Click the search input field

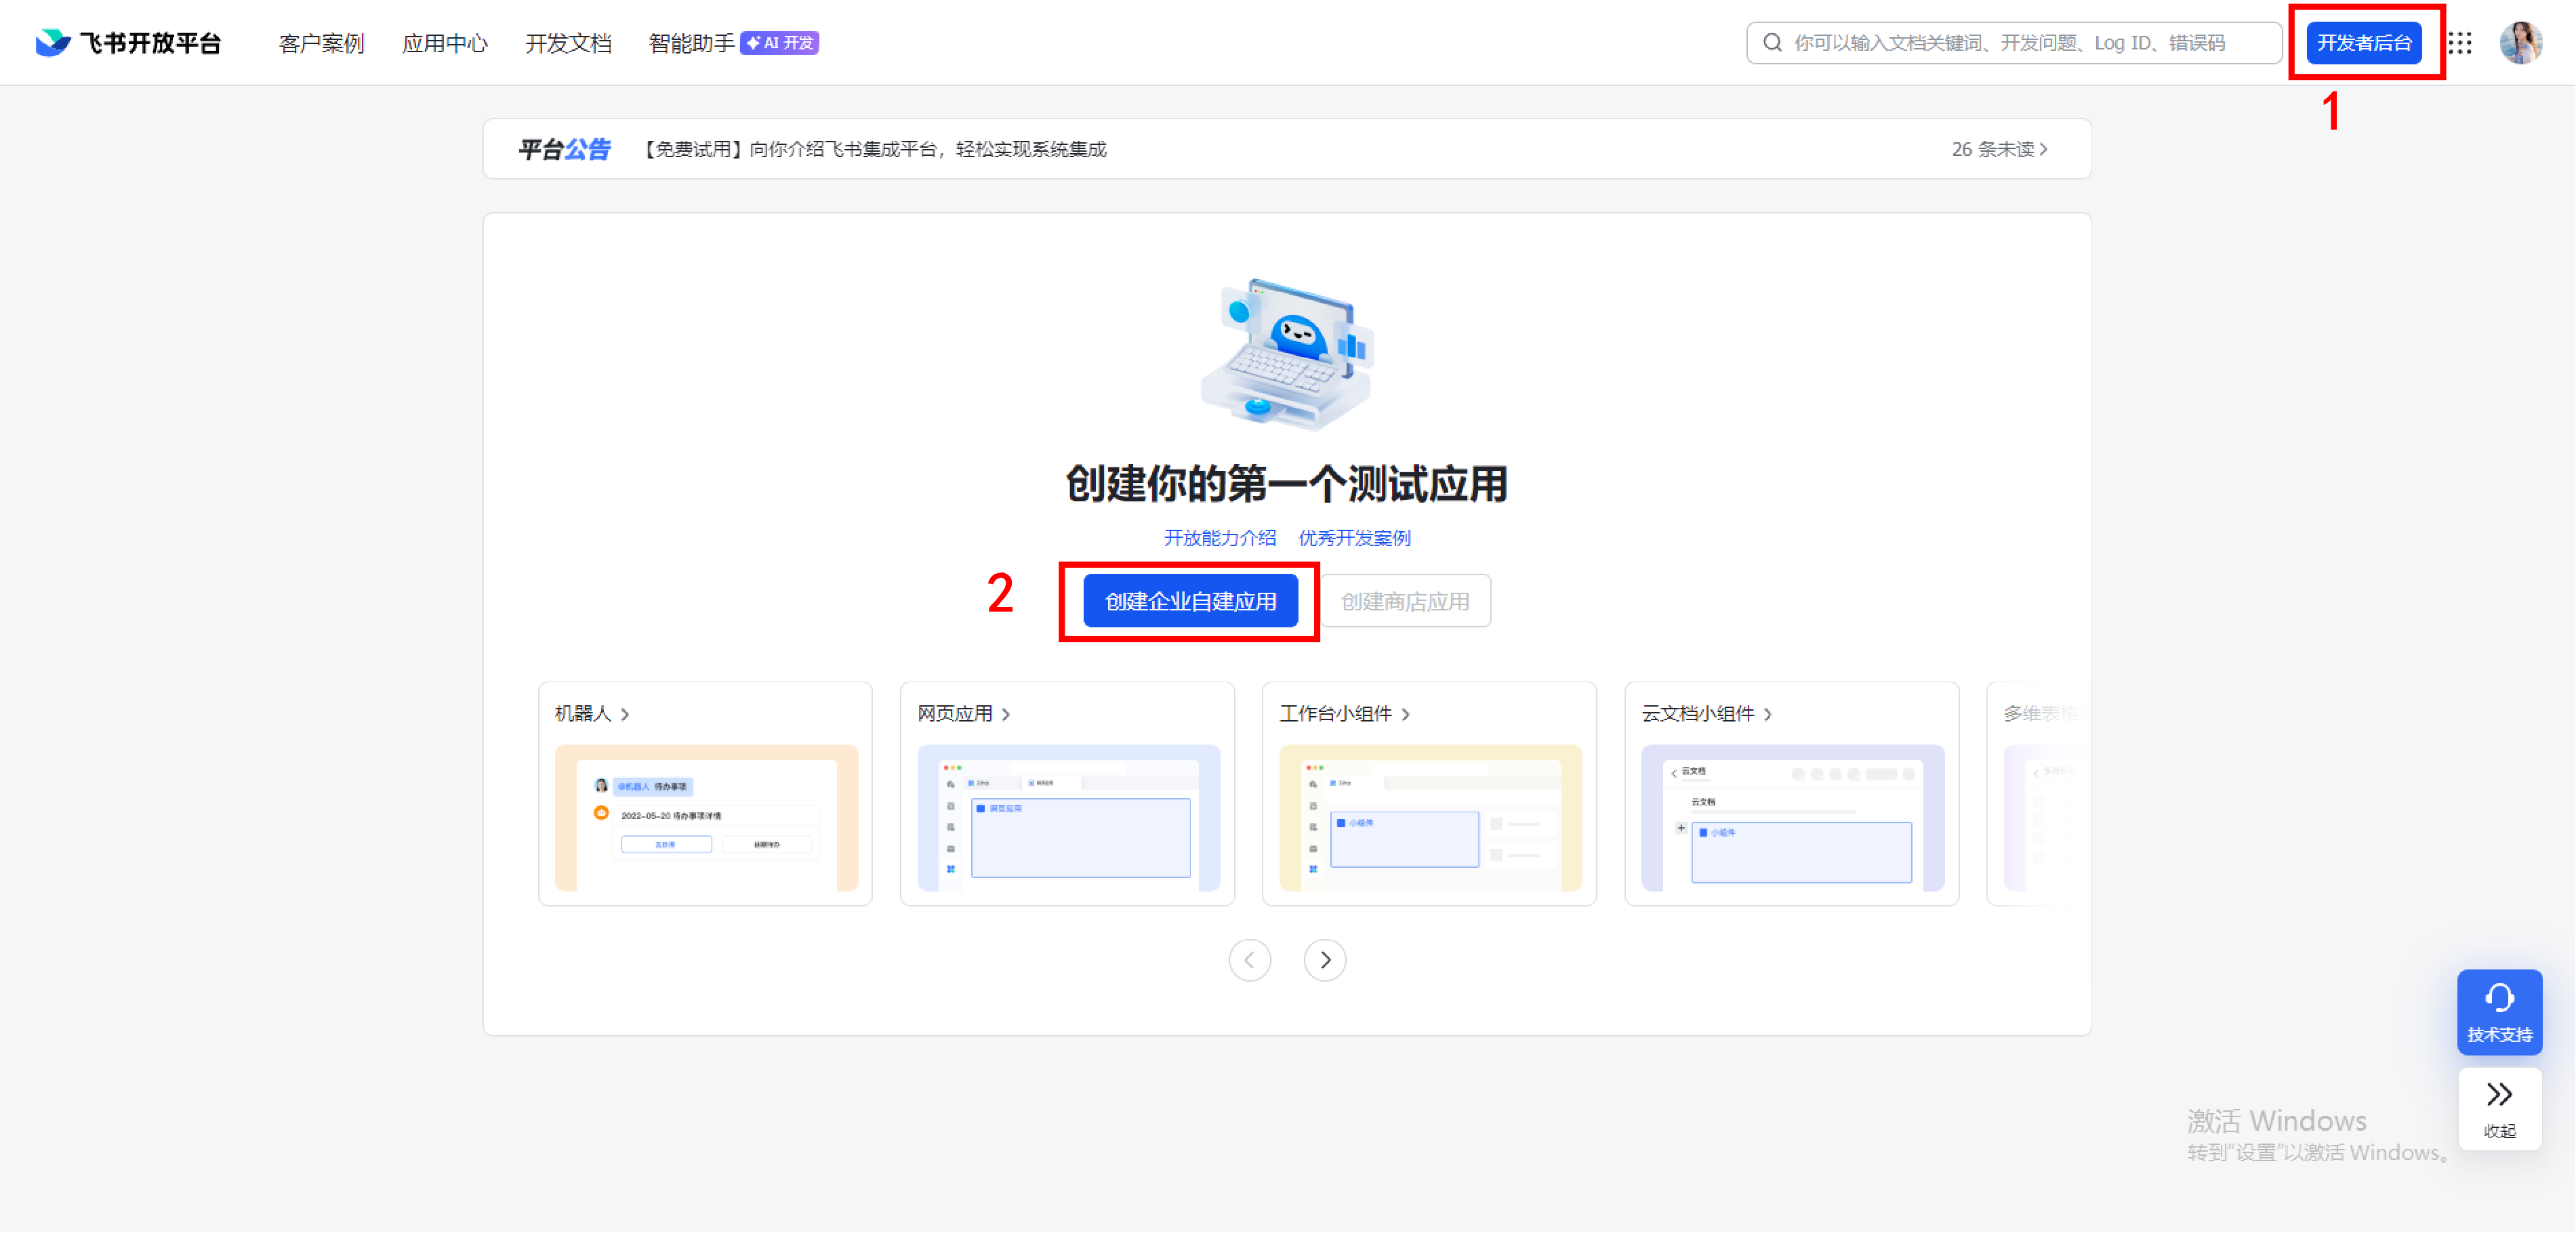[x=2000, y=42]
